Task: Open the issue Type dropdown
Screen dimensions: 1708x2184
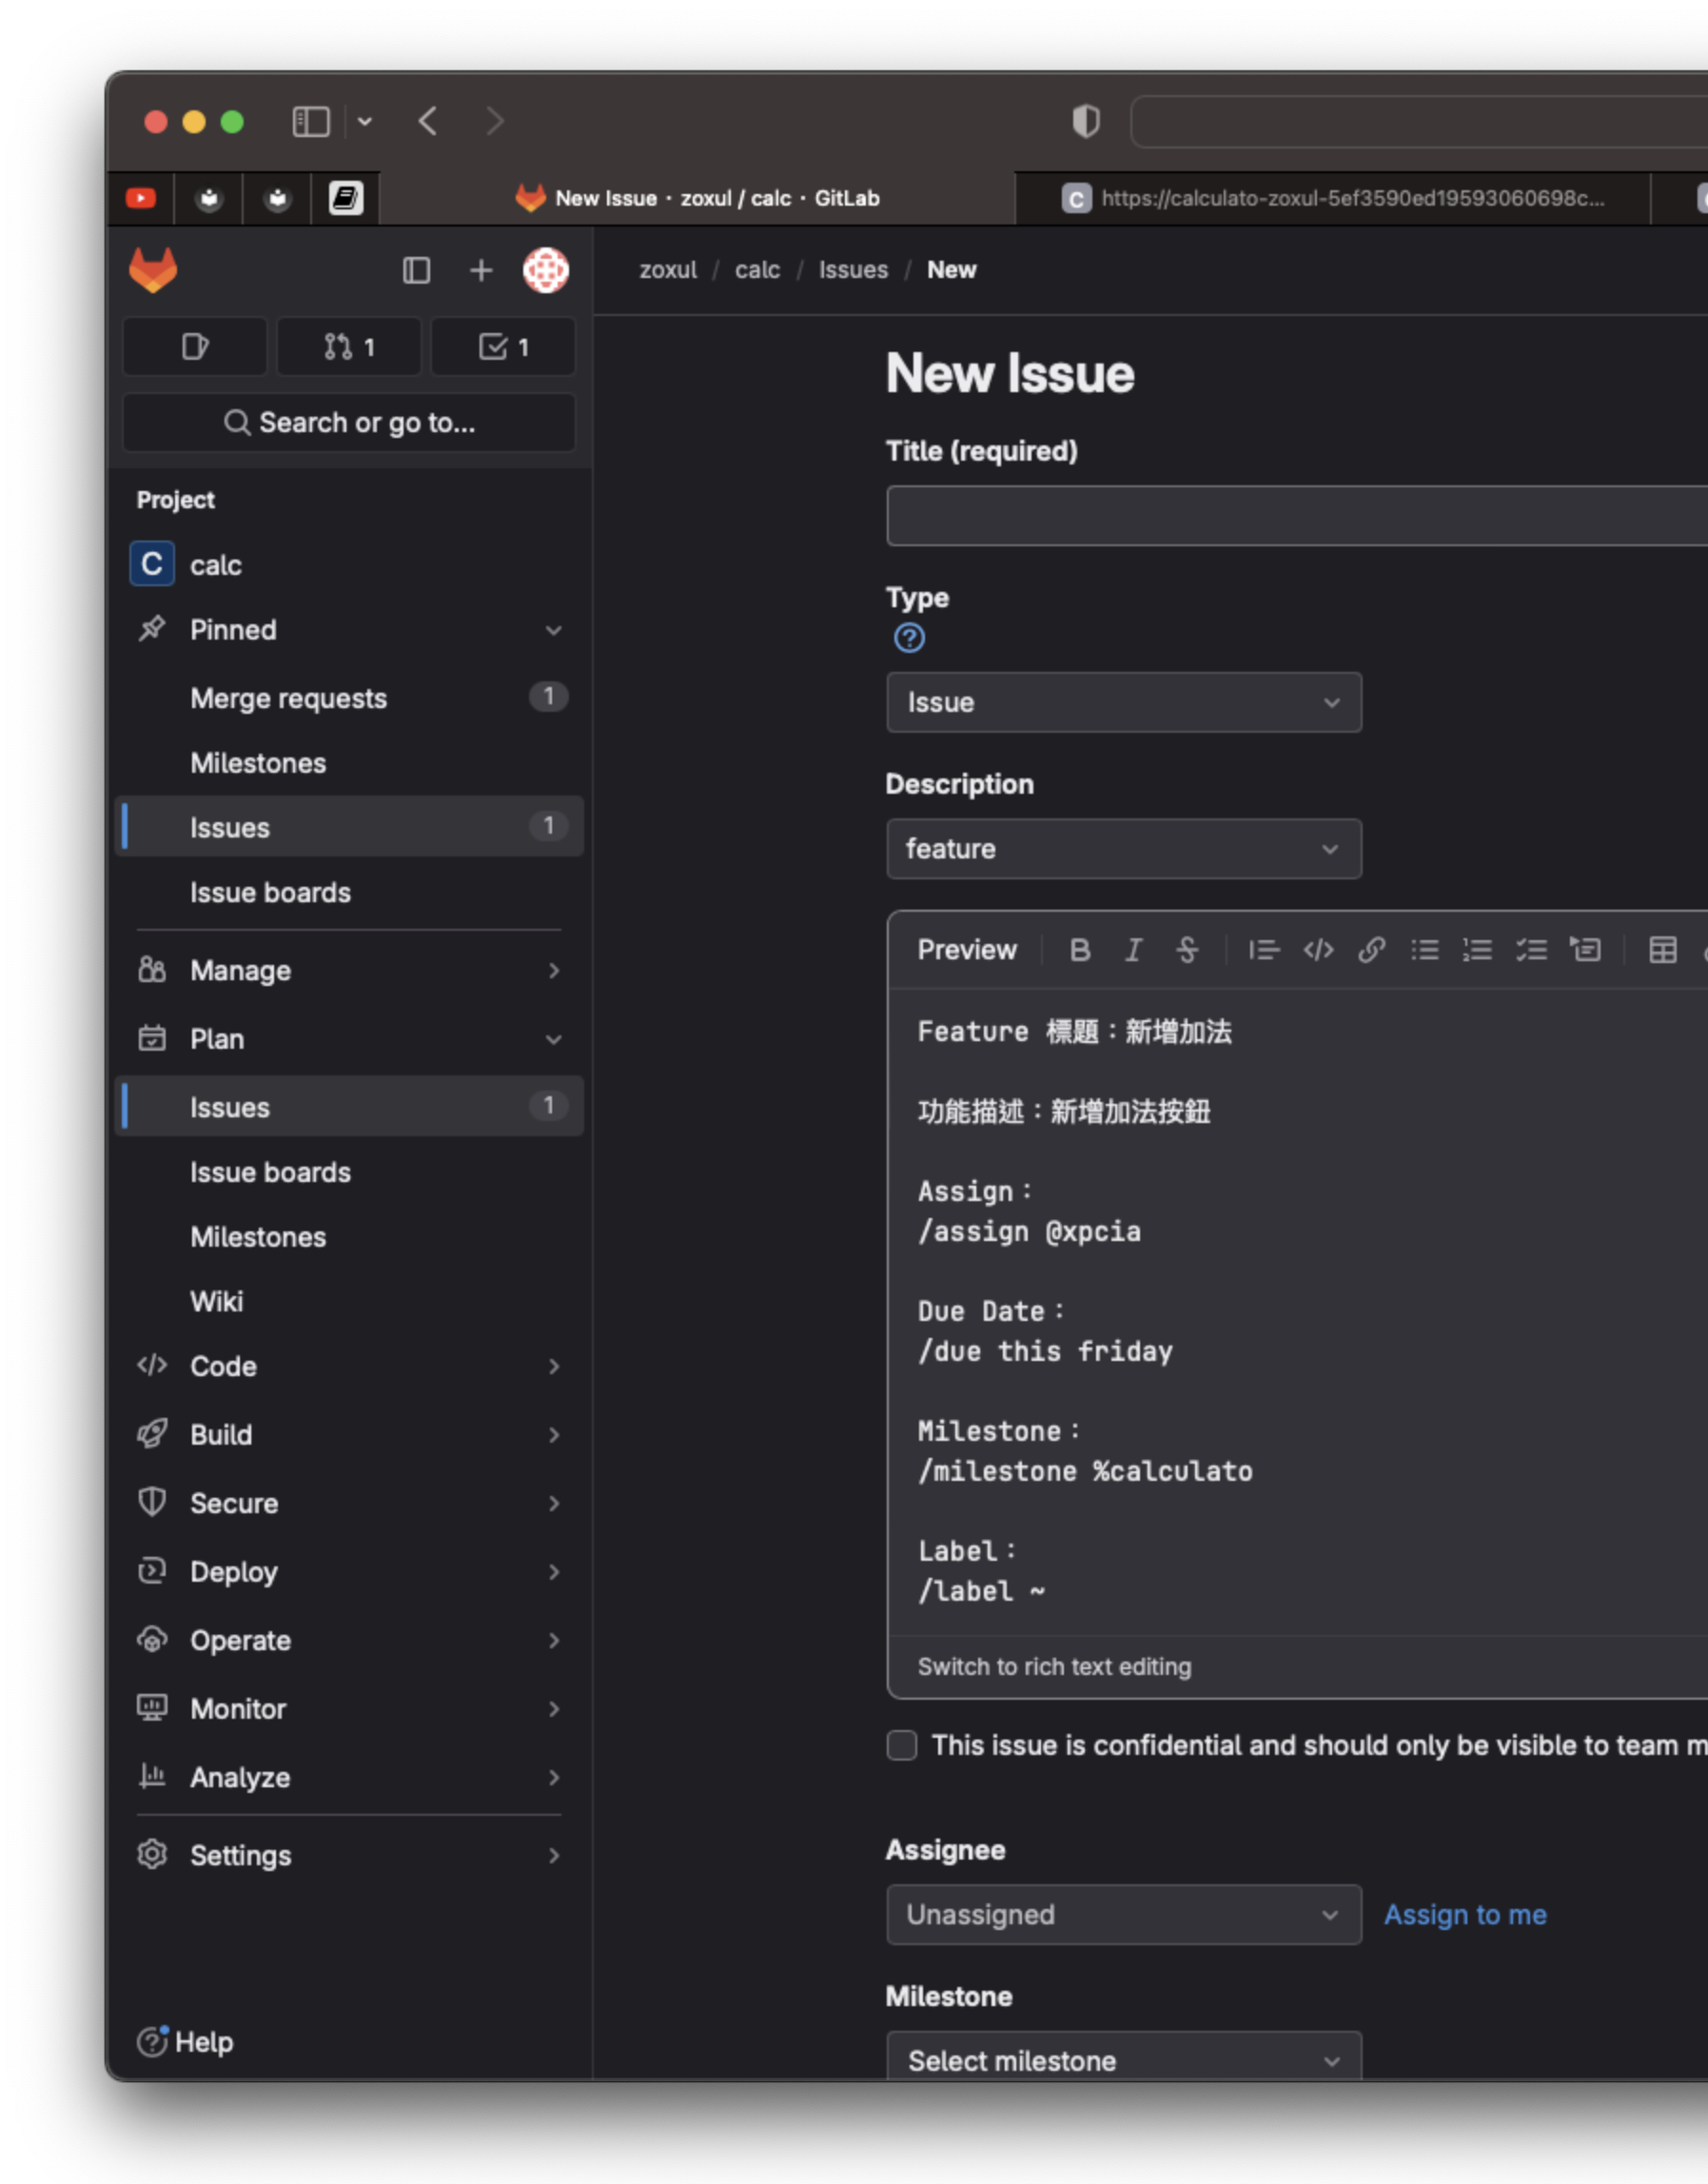Action: [1123, 702]
